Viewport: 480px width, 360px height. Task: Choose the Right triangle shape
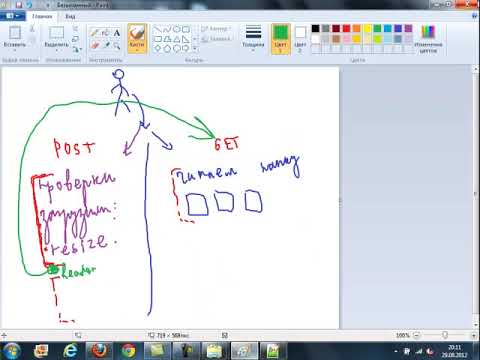[x=186, y=39]
